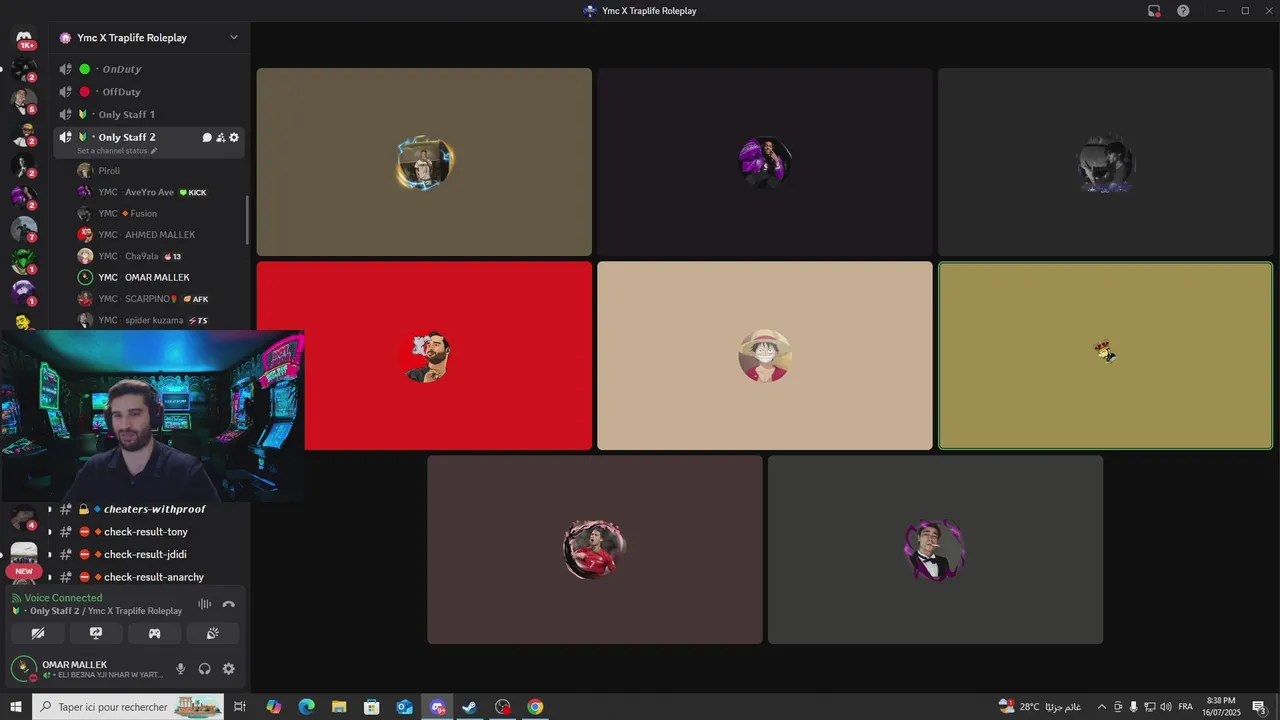The image size is (1280, 720).
Task: Jump to NEW unread mentions pill
Action: (24, 572)
